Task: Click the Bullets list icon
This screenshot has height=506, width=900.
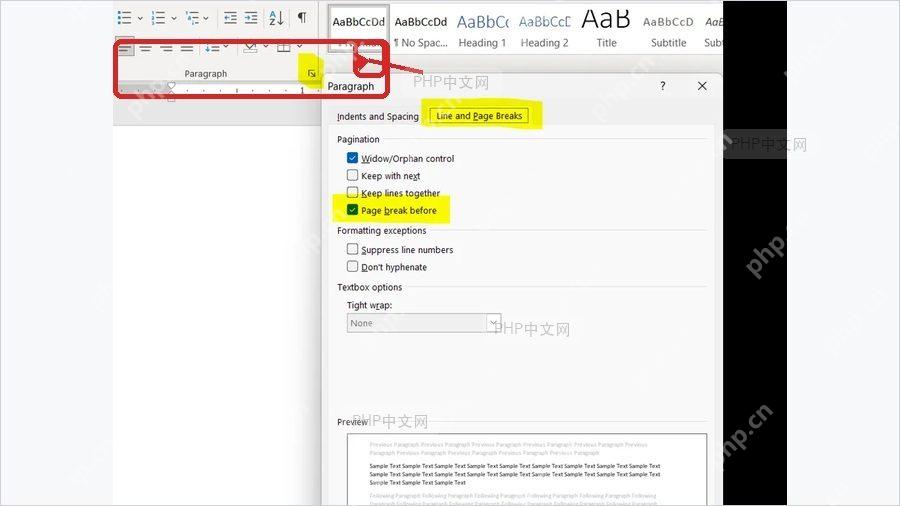Action: click(124, 18)
